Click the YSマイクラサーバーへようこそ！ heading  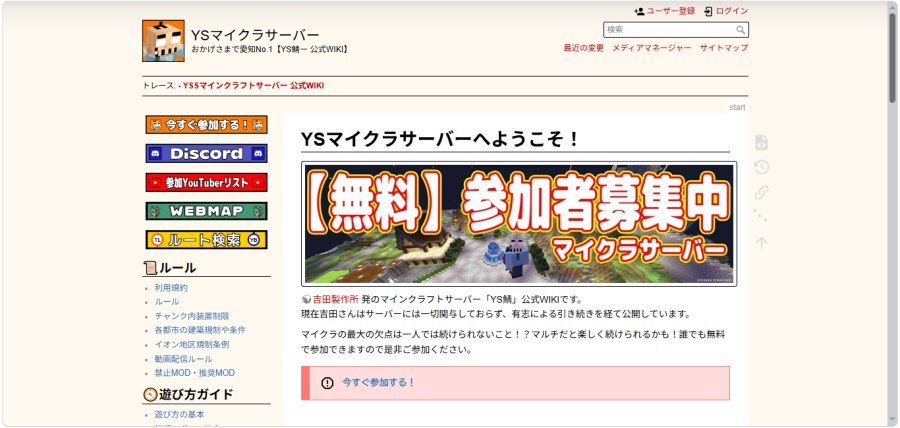pos(441,139)
